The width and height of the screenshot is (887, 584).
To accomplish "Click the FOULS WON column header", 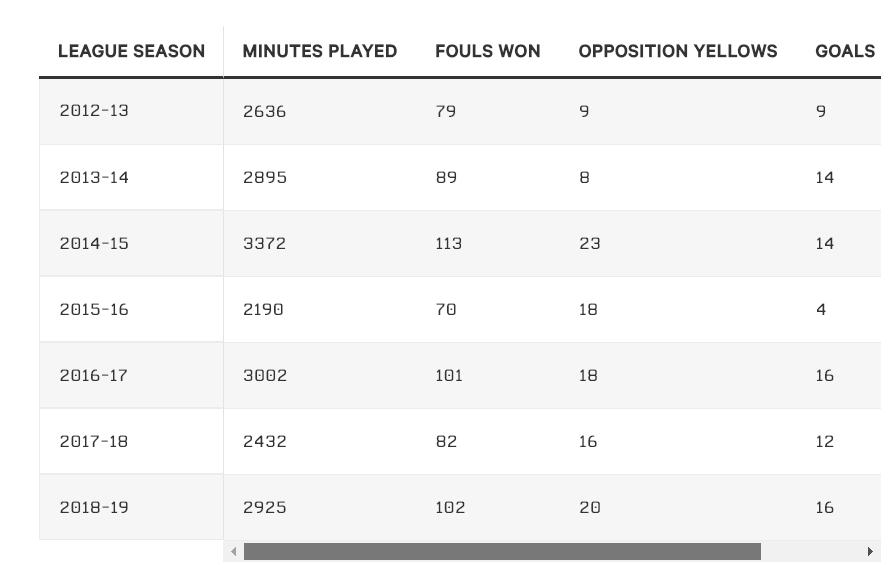I will coord(488,51).
